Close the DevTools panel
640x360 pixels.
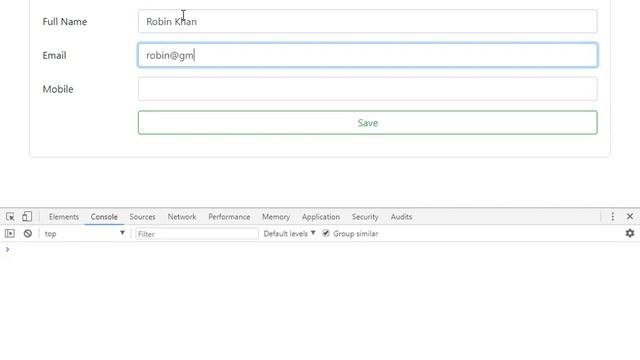point(630,216)
